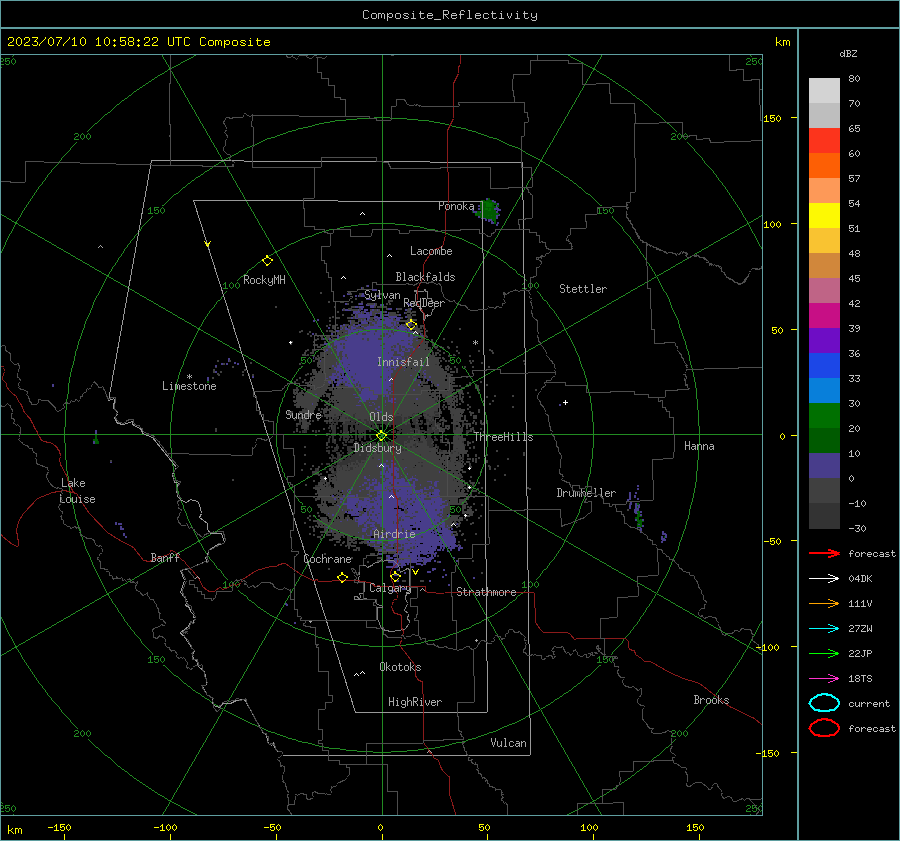The width and height of the screenshot is (900, 841).
Task: Click the green echo cell beside Ponoka
Action: click(x=488, y=211)
